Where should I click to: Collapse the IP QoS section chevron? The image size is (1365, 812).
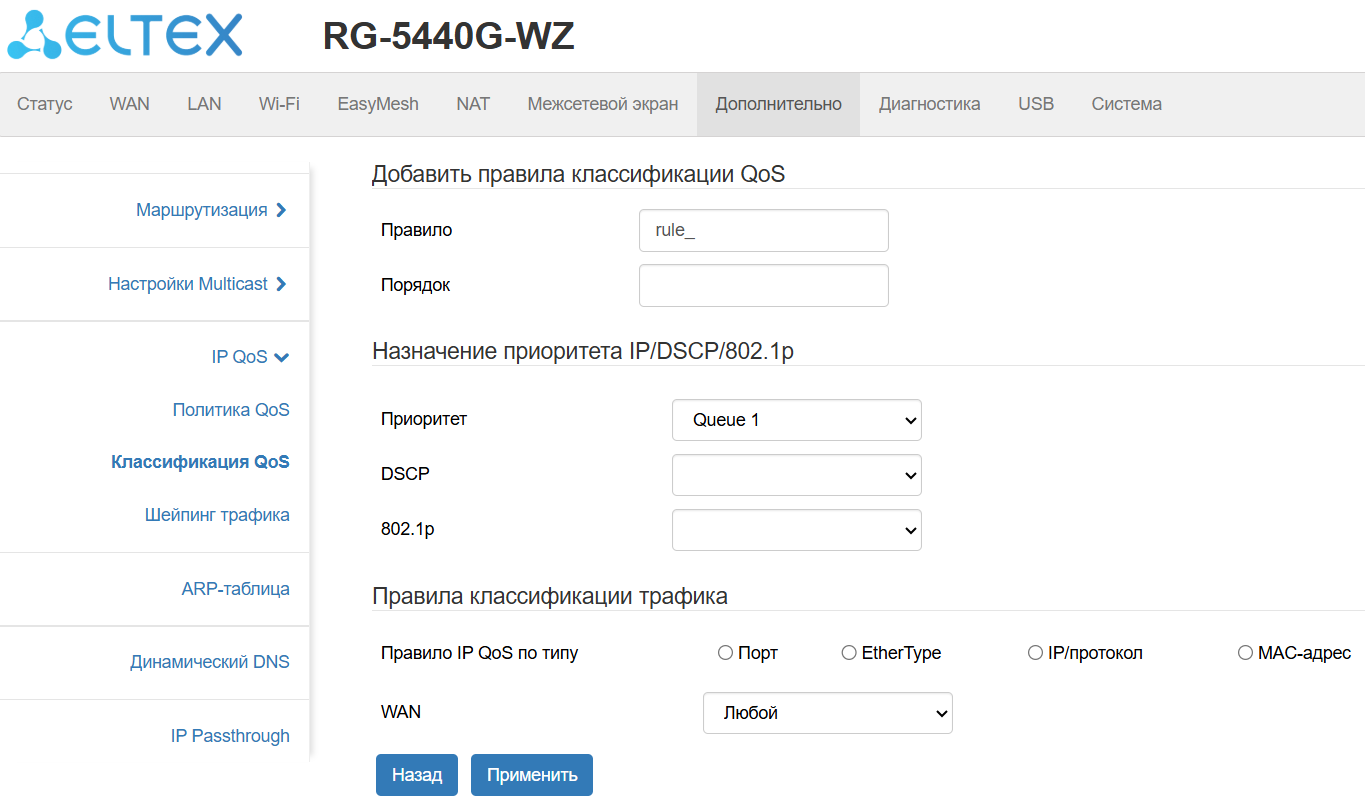click(x=281, y=357)
